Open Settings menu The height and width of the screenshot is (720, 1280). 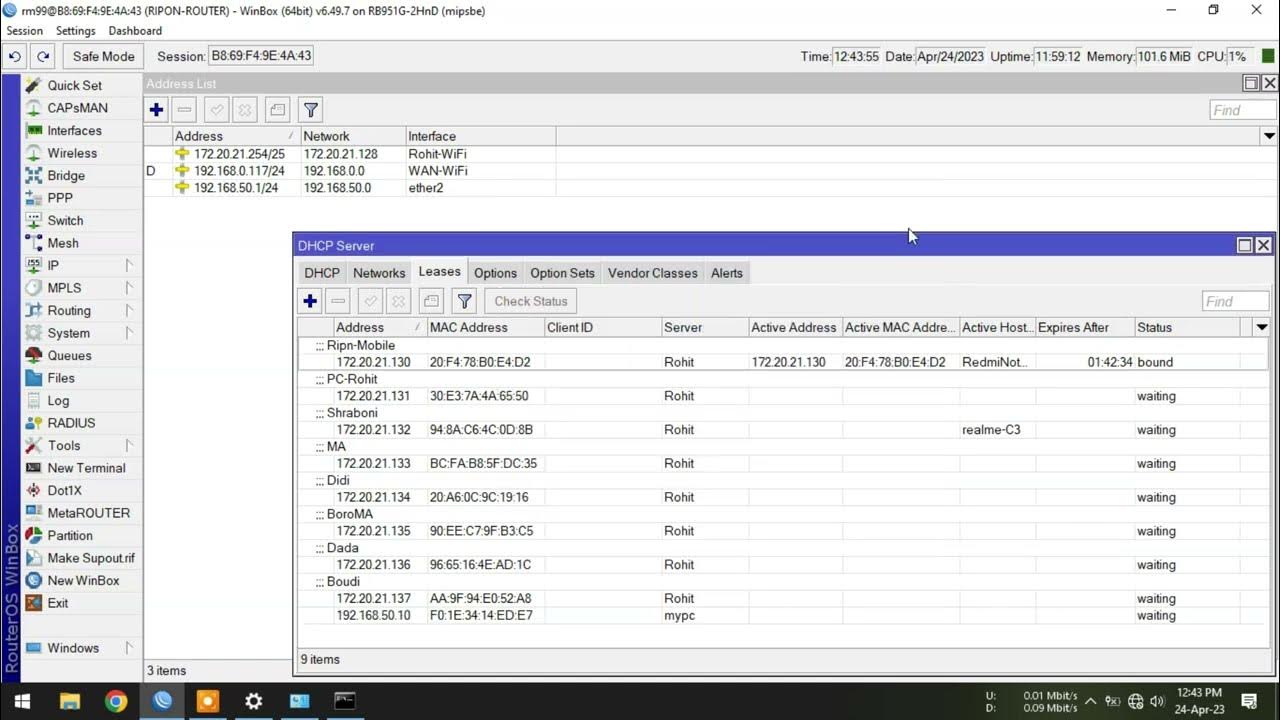(x=76, y=31)
